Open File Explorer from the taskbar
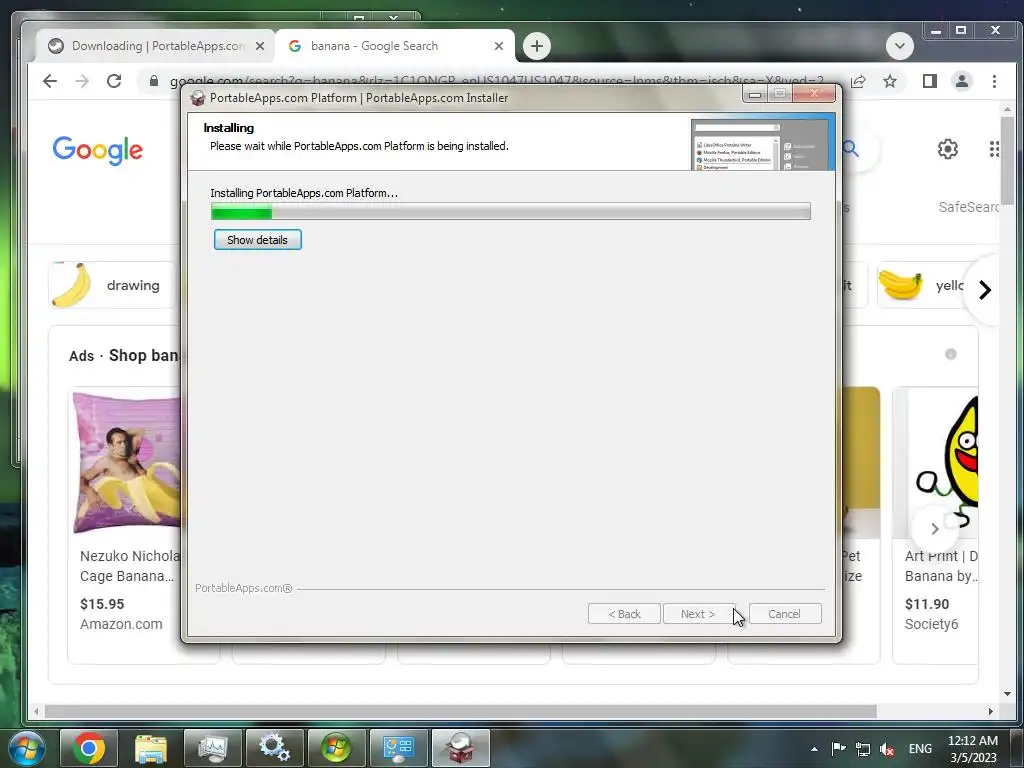 (151, 748)
